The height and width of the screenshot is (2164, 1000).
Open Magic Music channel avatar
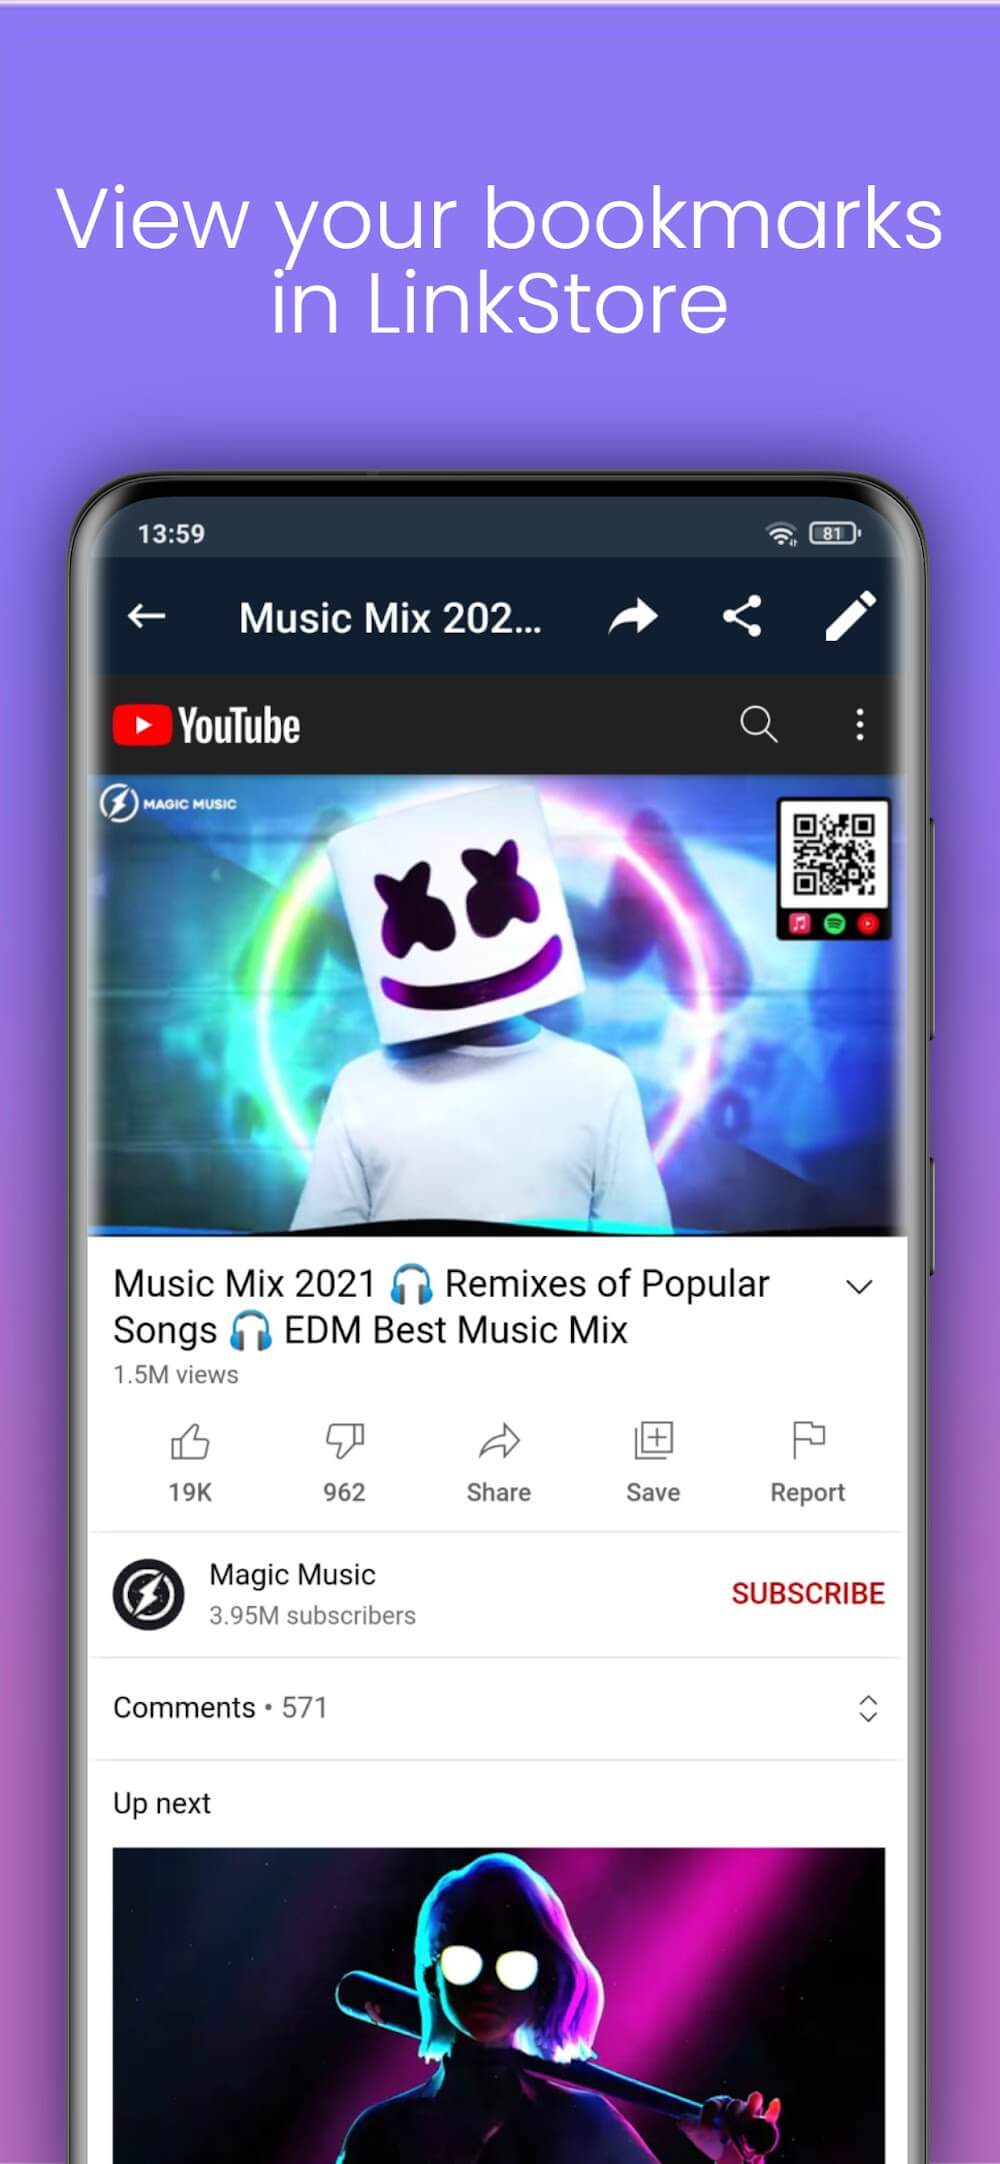(148, 1594)
